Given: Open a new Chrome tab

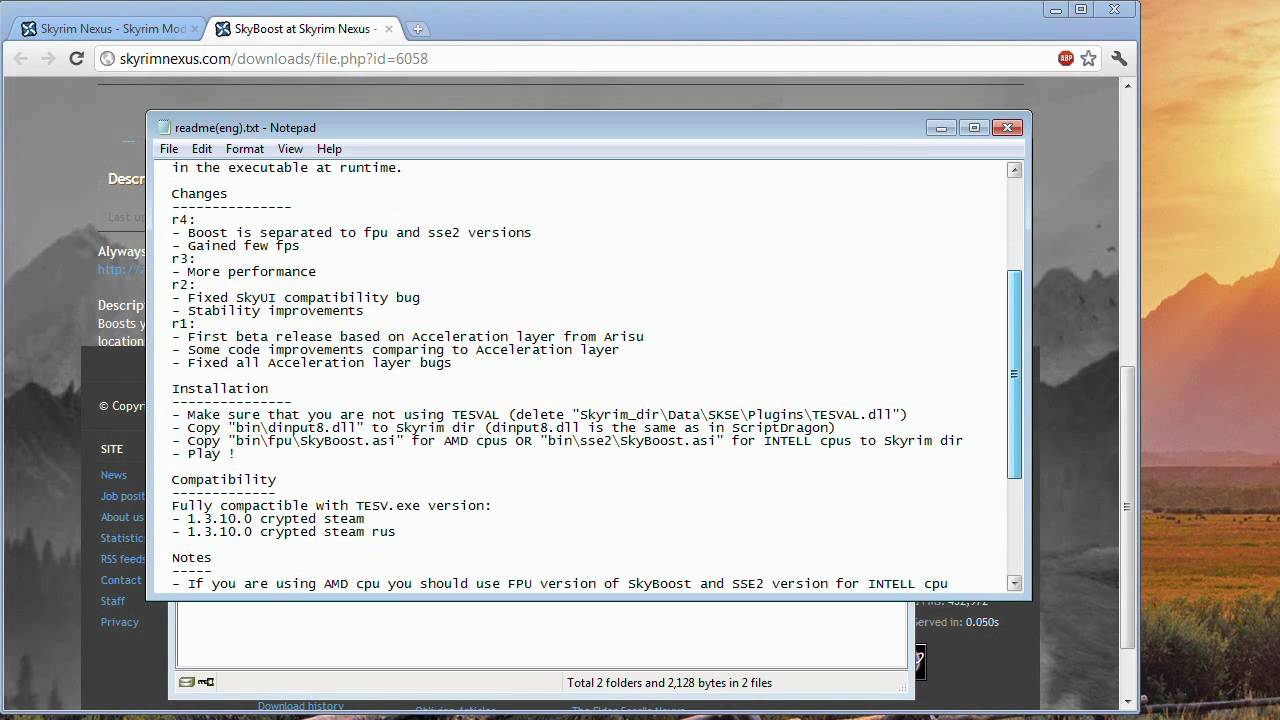Looking at the screenshot, I should (417, 29).
